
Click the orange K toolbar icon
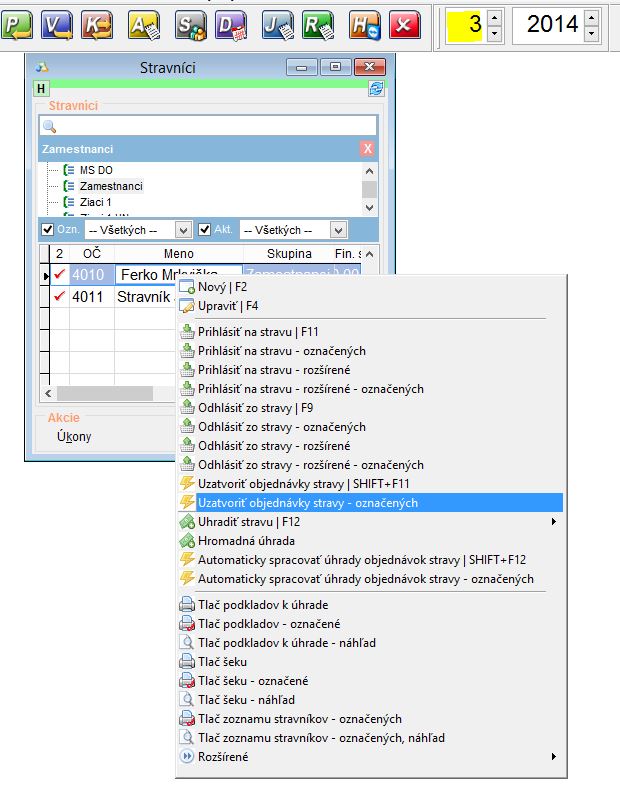pos(99,23)
